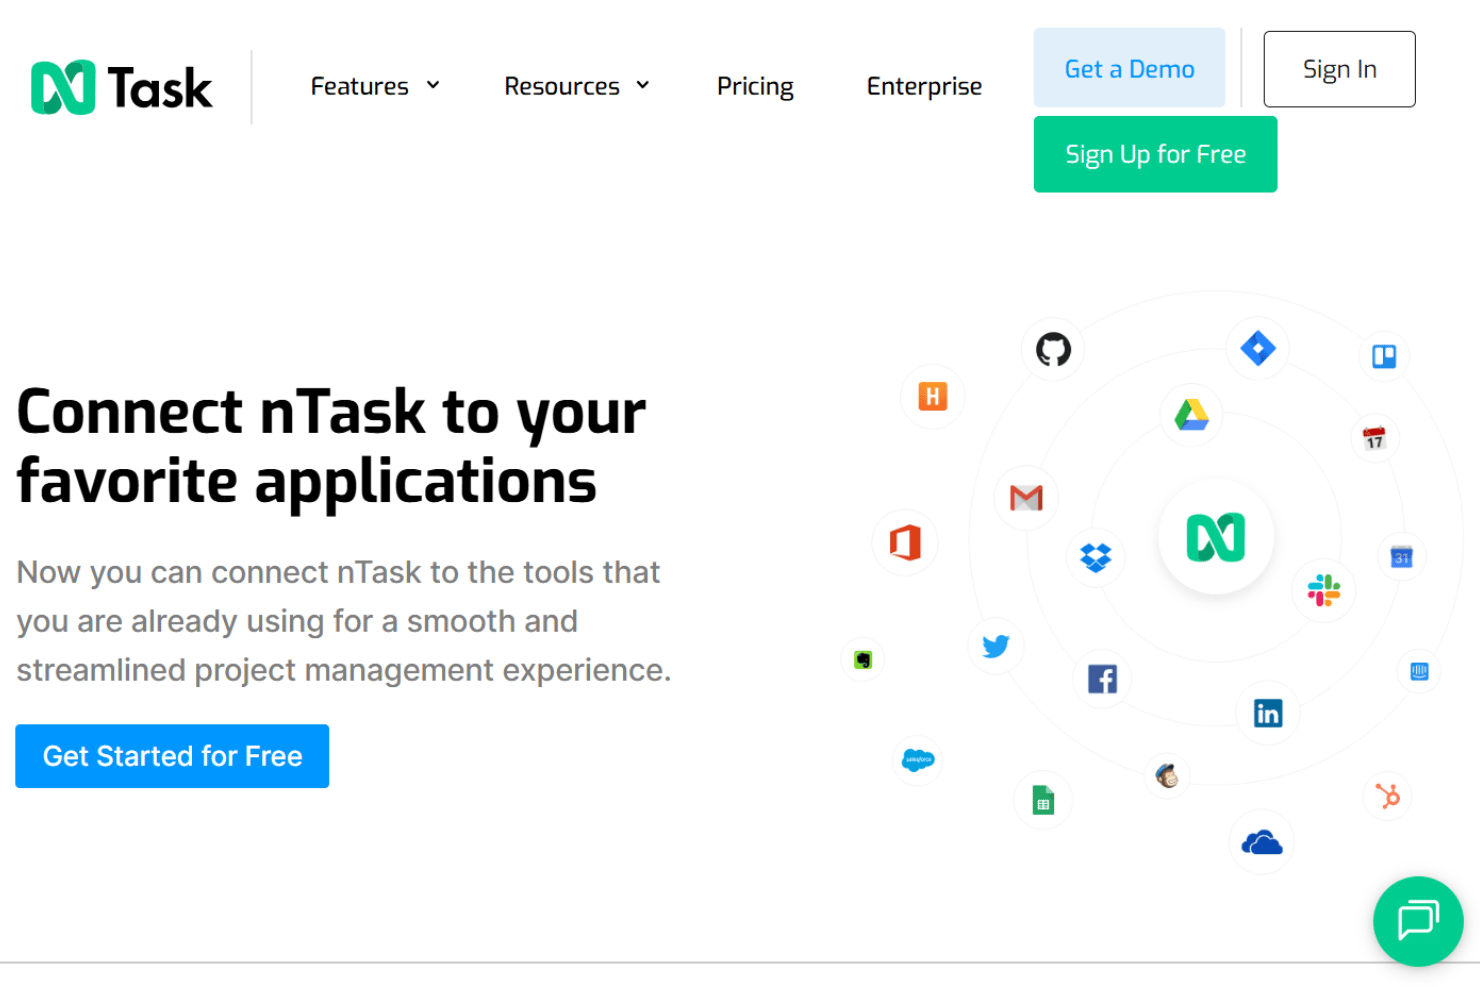This screenshot has height=987, width=1480.
Task: Click the Facebook integration icon
Action: click(x=1102, y=679)
